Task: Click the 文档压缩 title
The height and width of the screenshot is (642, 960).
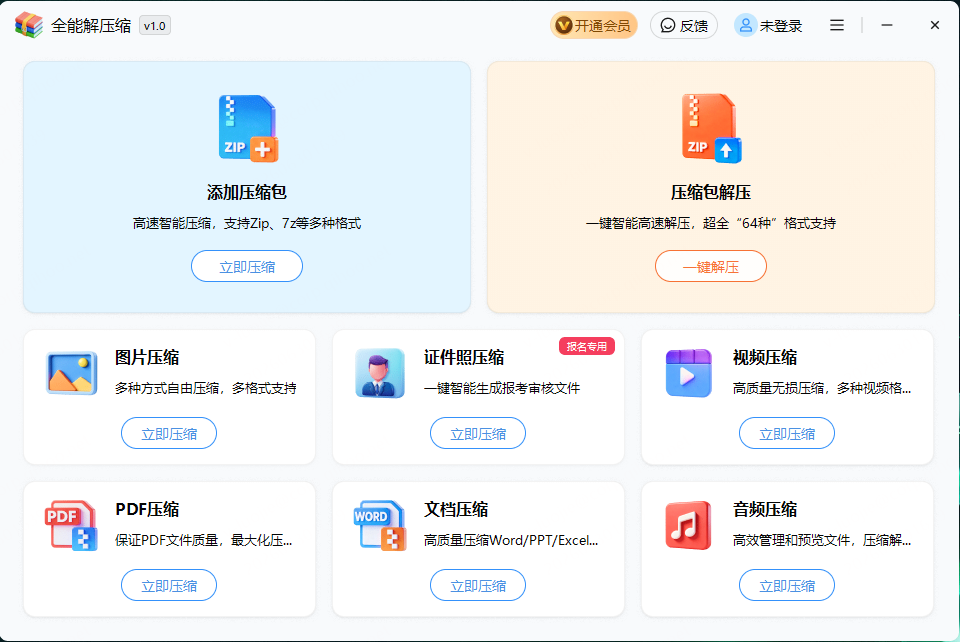Action: tap(456, 509)
